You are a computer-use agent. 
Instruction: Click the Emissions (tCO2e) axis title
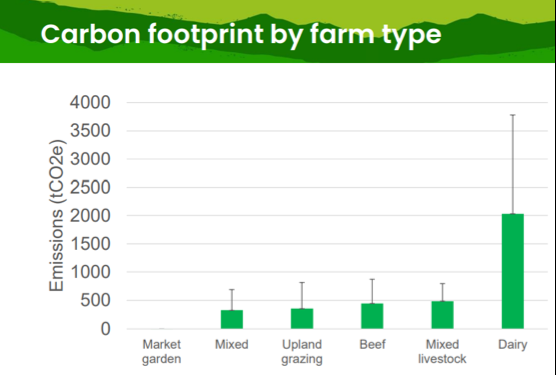[x=56, y=216]
